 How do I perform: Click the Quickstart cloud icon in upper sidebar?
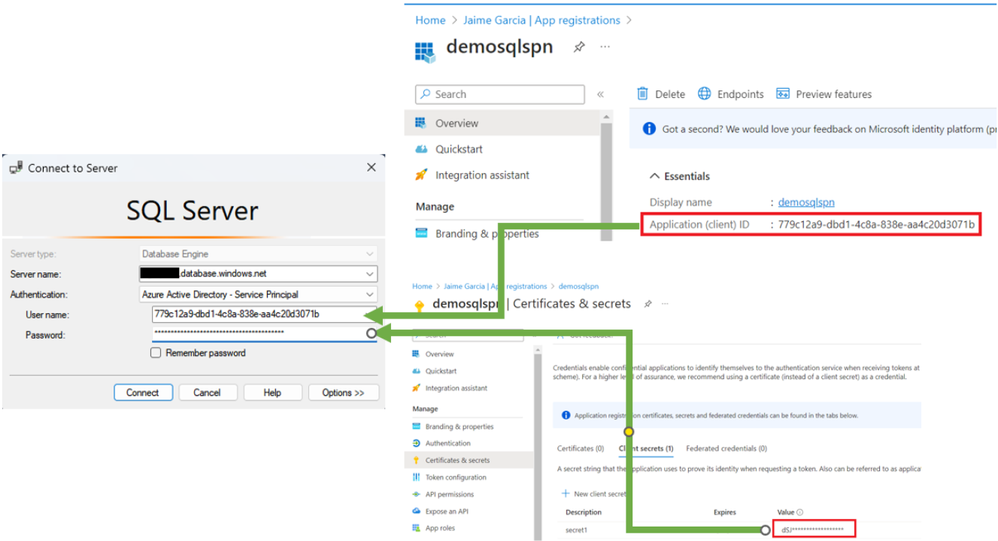click(421, 149)
